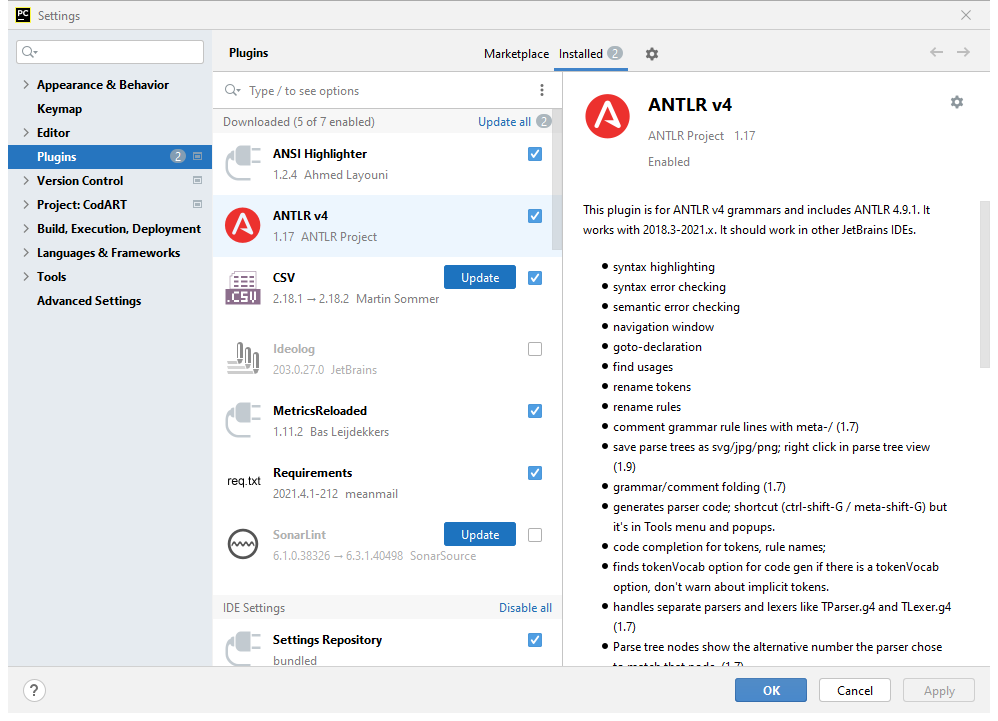The image size is (998, 721).
Task: Click the Update all link
Action: (x=504, y=122)
